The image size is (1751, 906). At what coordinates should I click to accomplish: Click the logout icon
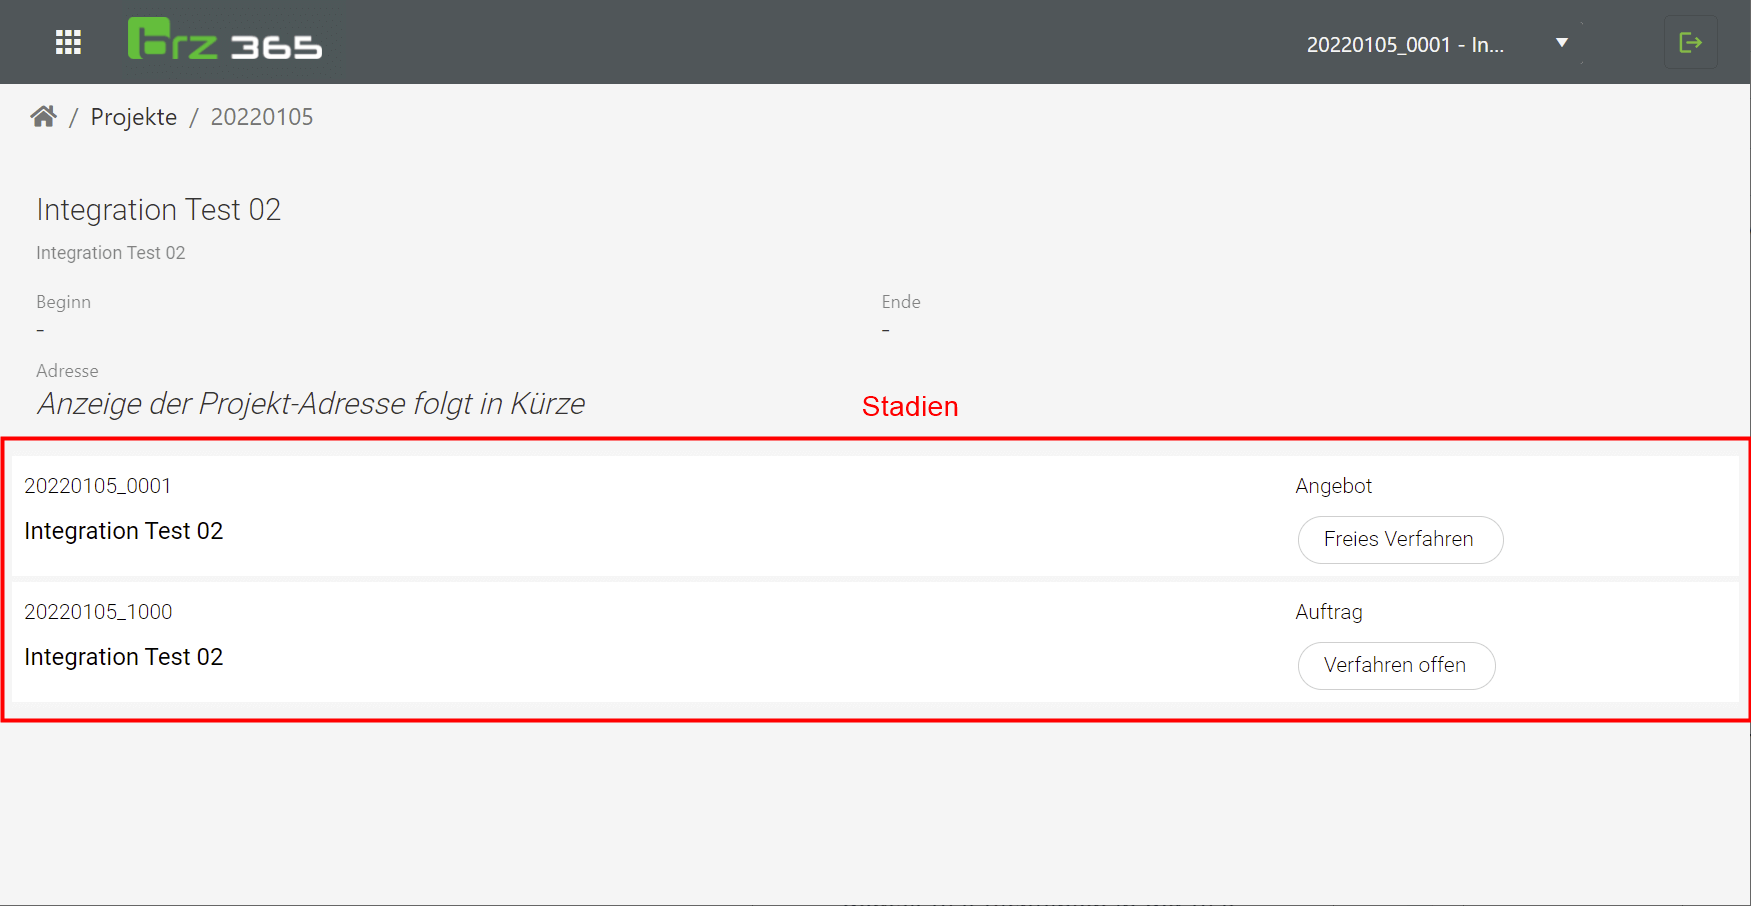1690,42
